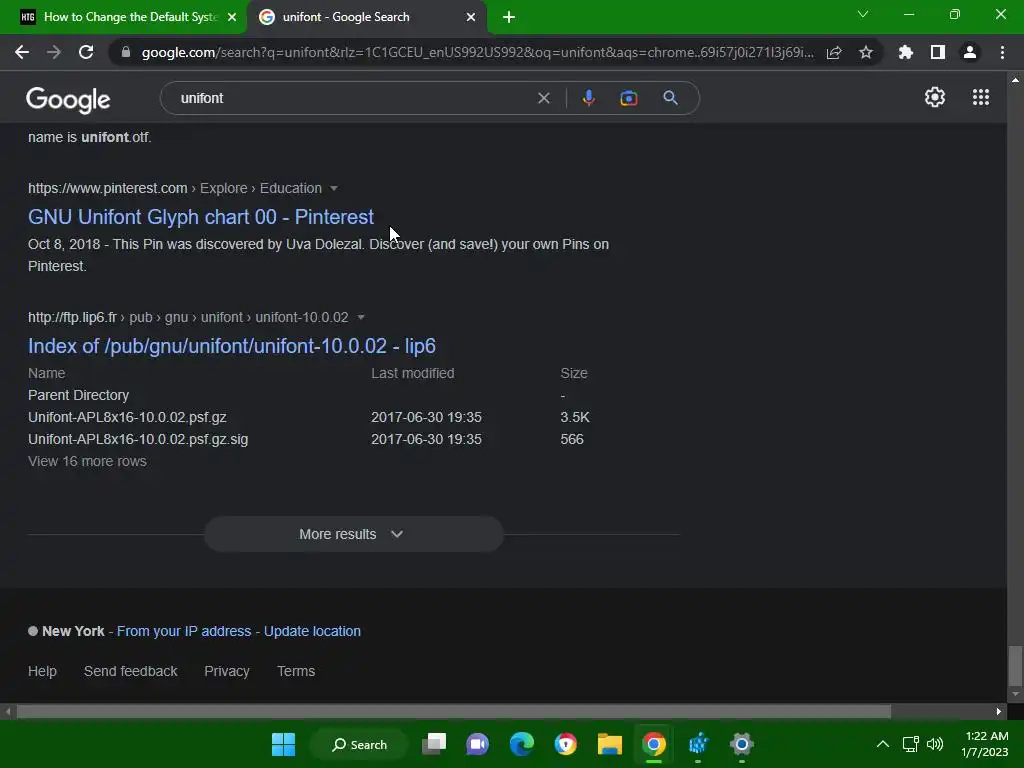Open the Chrome three-dot menu
Screen dimensions: 1024x768
(x=1002, y=52)
